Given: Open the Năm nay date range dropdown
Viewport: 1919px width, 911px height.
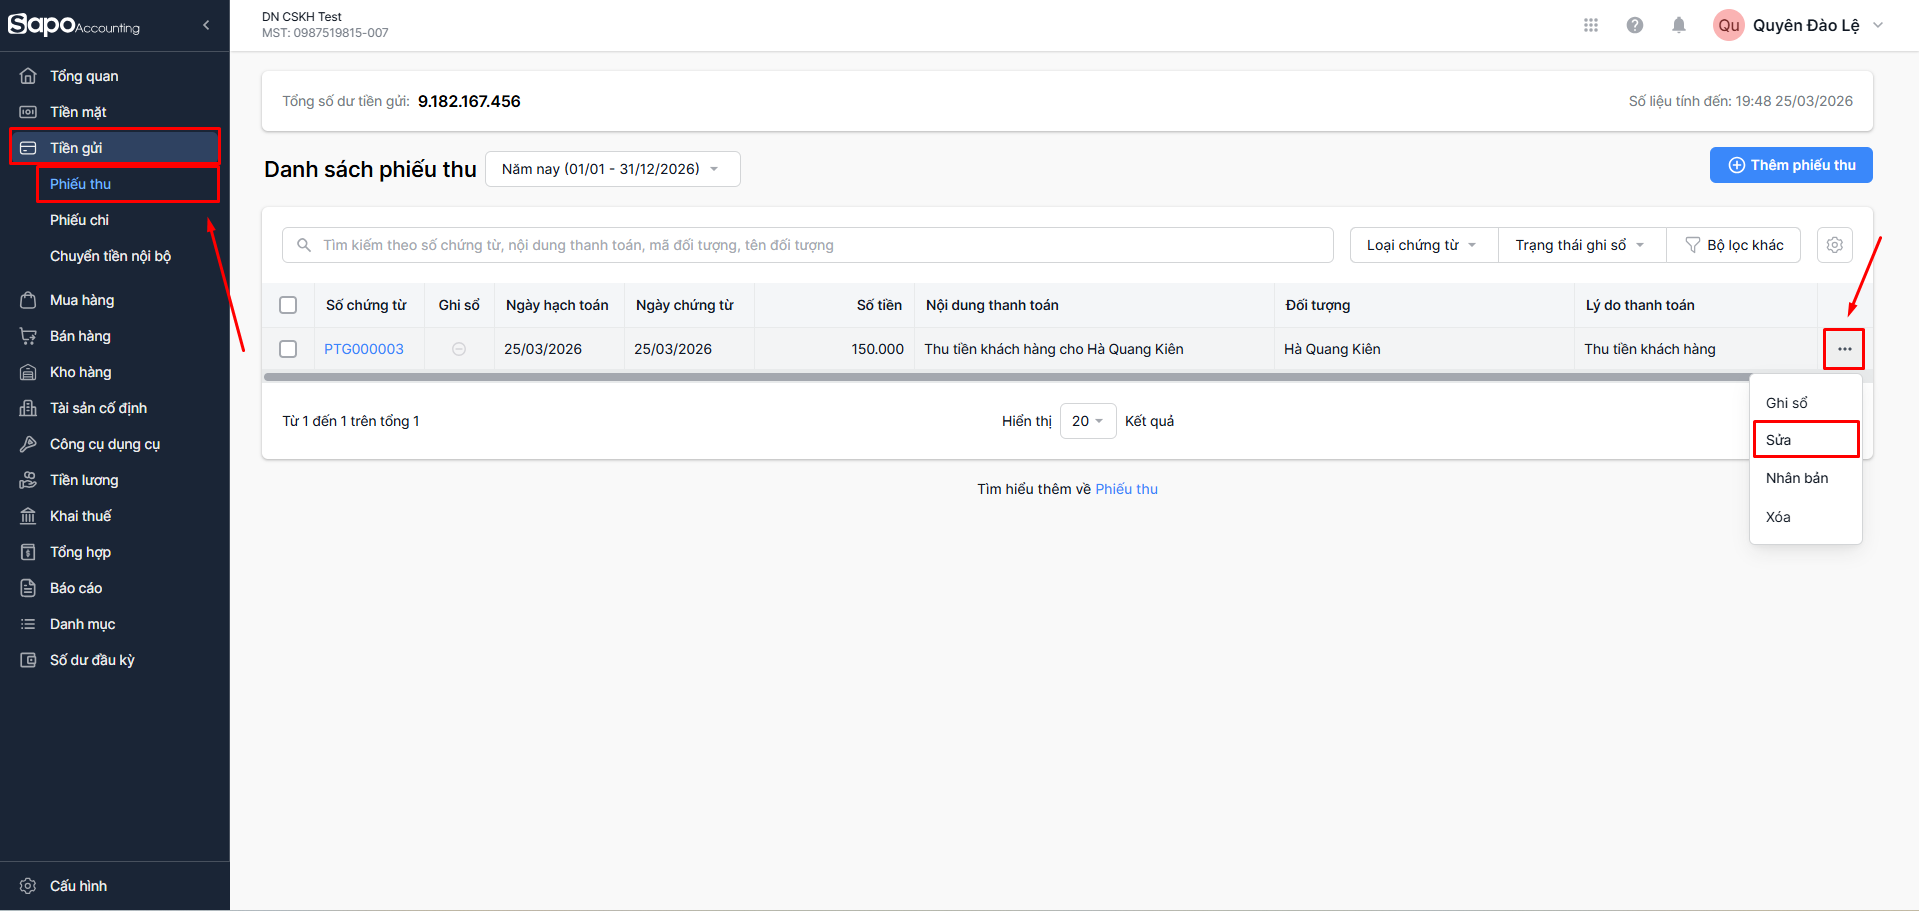Looking at the screenshot, I should pos(612,169).
